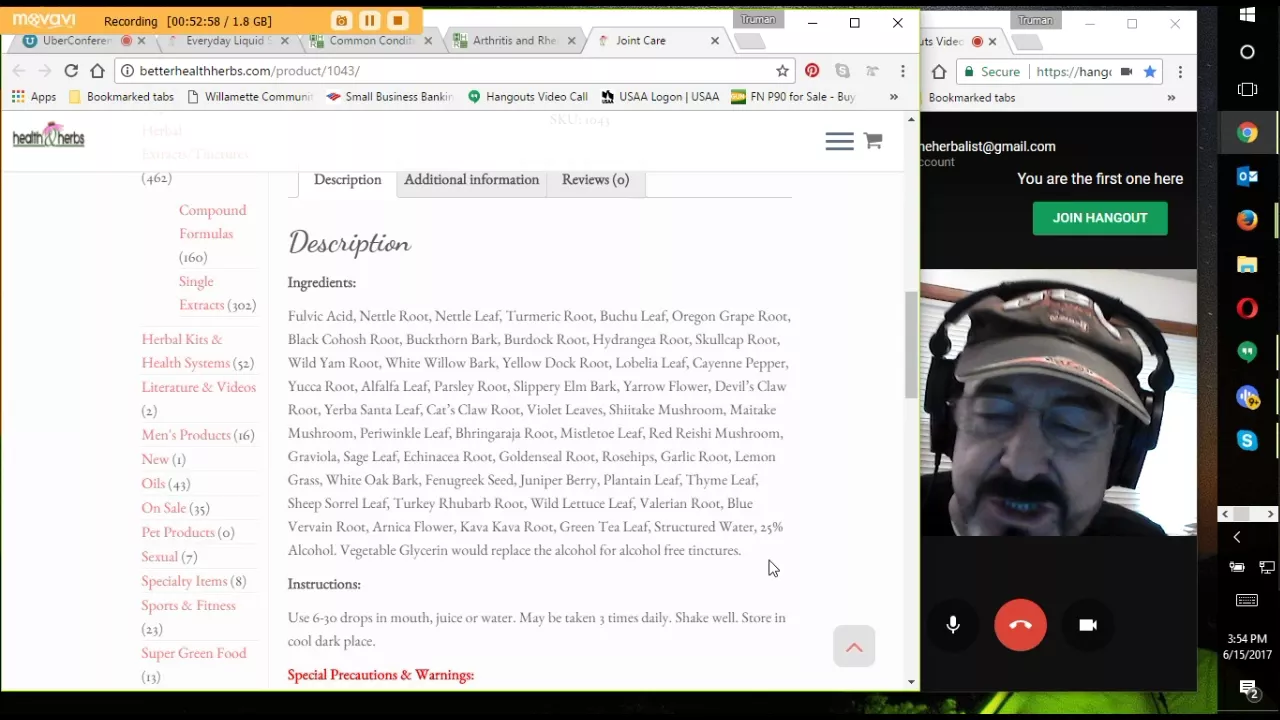Reload the betterhealthherbs page
The width and height of the screenshot is (1280, 720).
(x=71, y=71)
